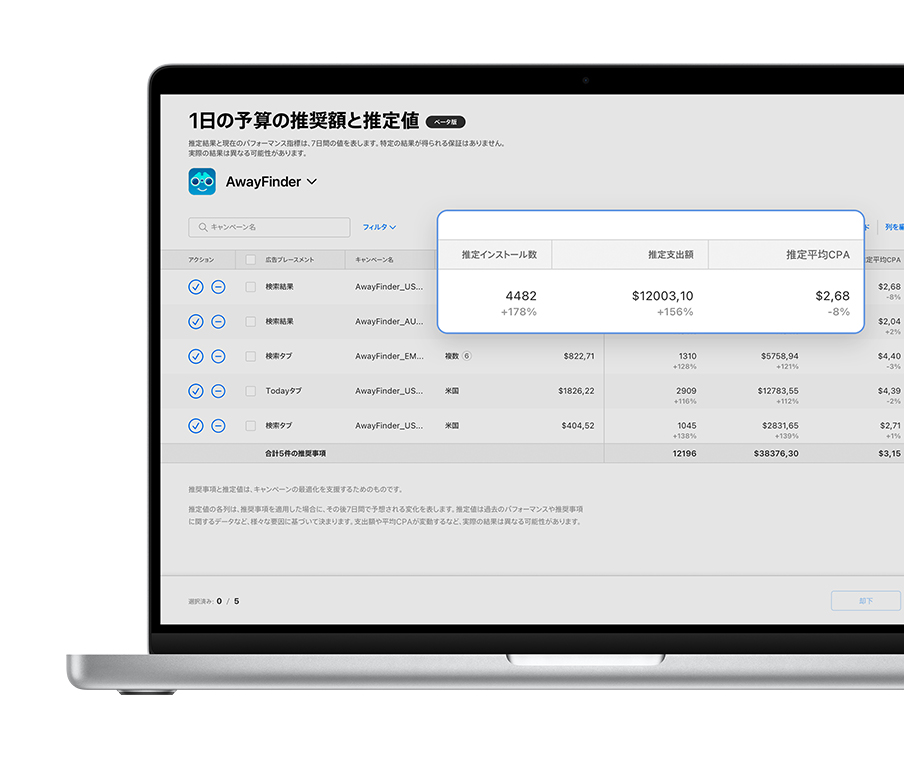This screenshot has width=904, height=758.
Task: Expand the フィルタ dropdown
Action: pos(379,228)
